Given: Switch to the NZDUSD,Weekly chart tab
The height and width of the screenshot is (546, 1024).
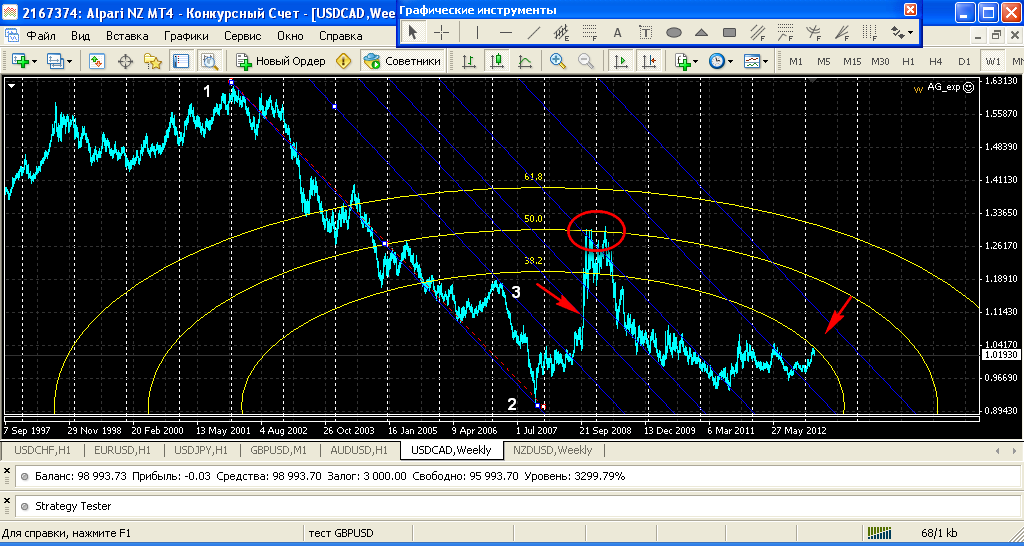Looking at the screenshot, I should coord(552,450).
